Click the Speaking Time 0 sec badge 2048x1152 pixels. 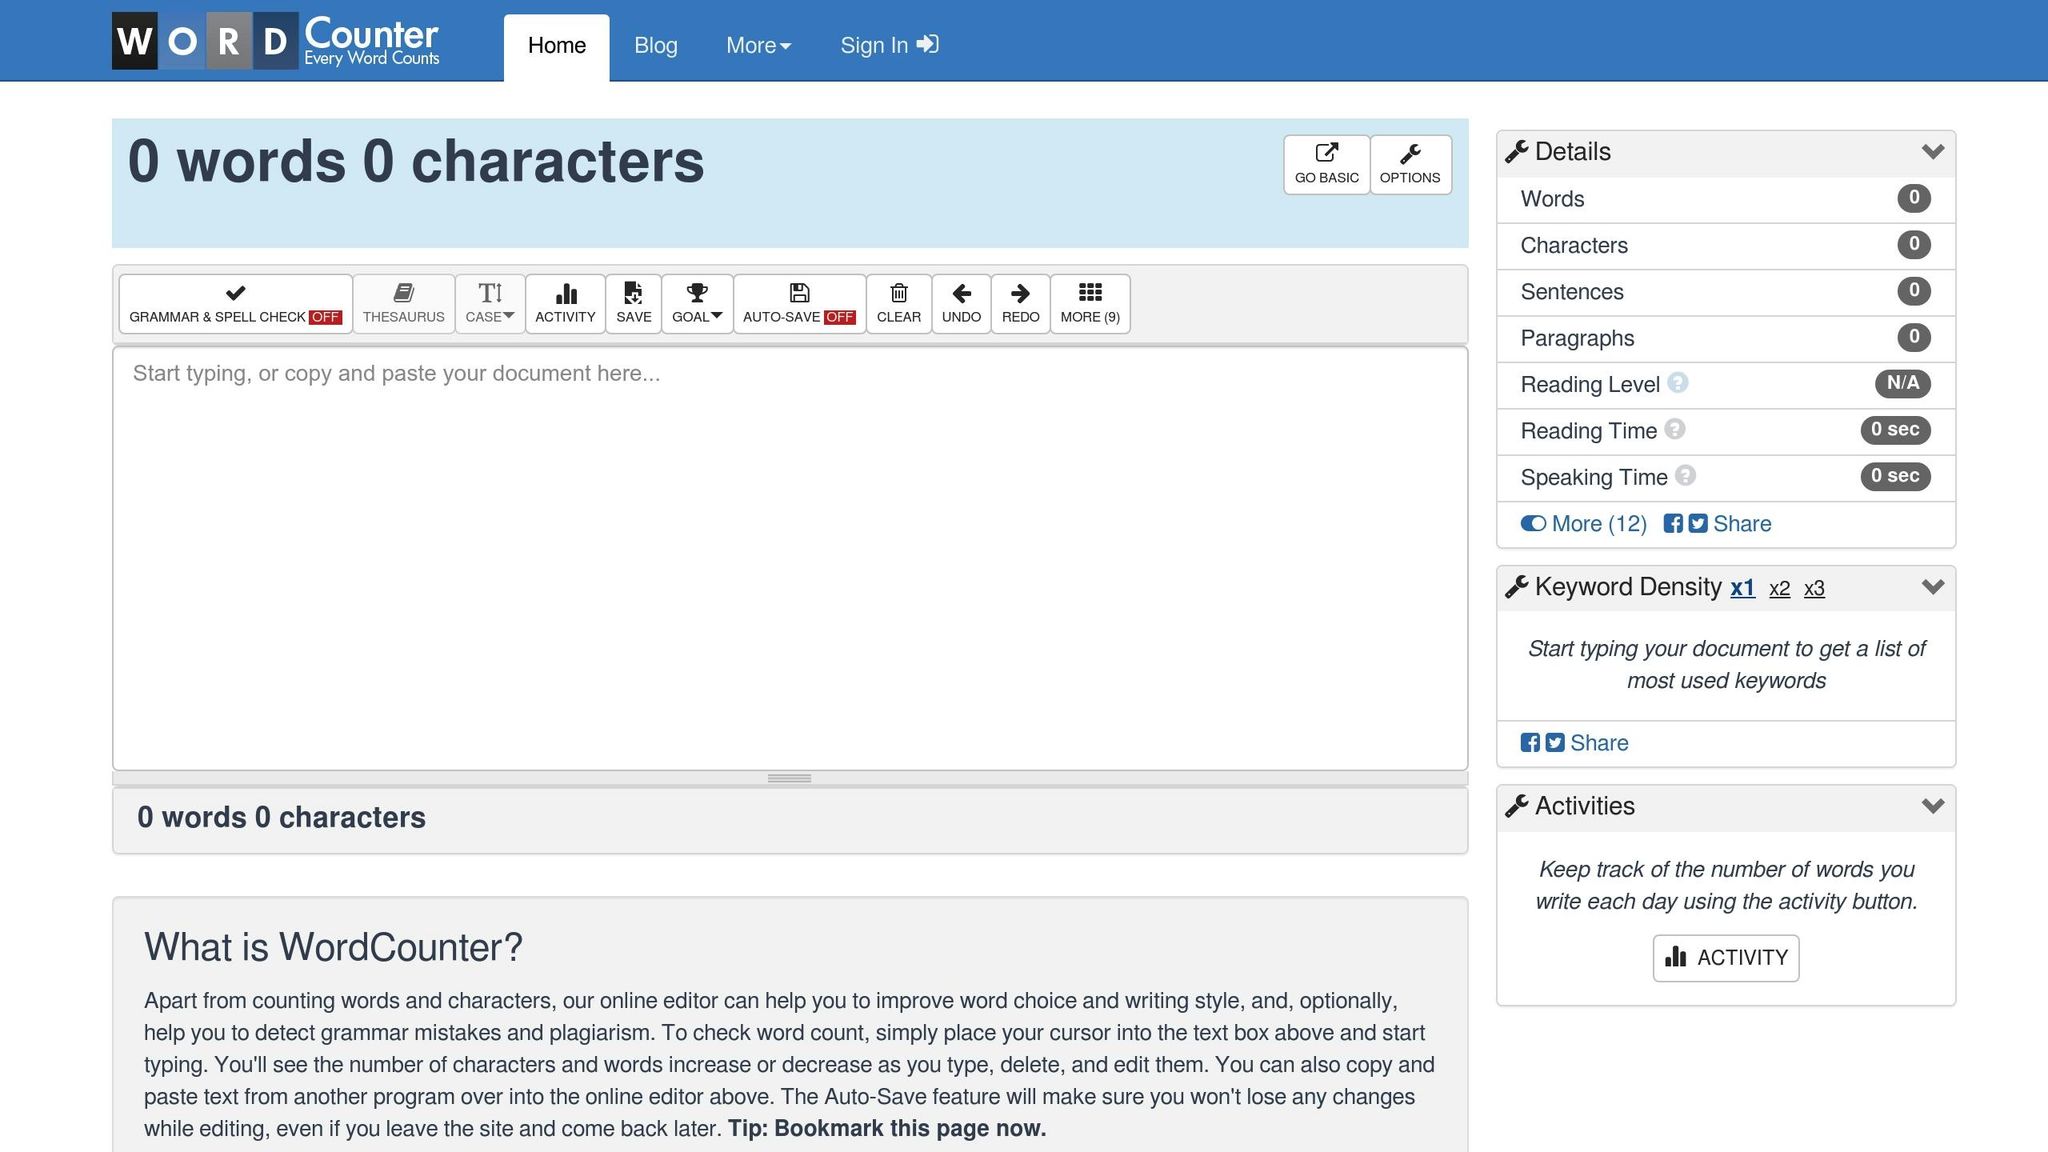tap(1895, 476)
